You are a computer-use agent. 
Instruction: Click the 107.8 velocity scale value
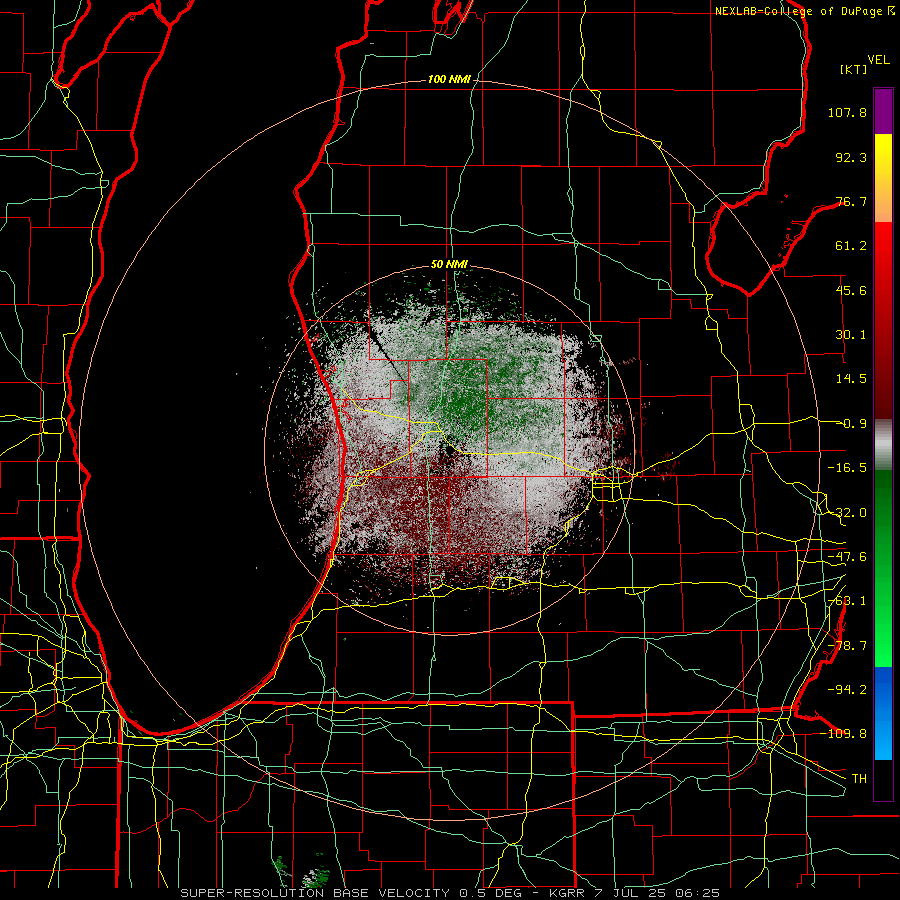847,112
